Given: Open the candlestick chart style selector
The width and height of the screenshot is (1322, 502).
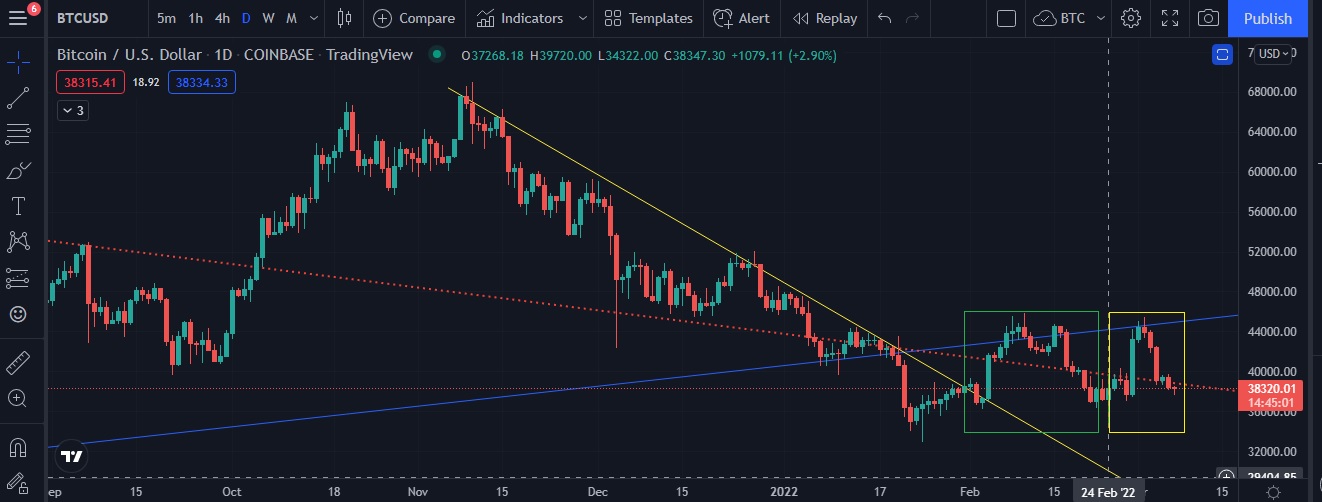Looking at the screenshot, I should coord(345,18).
